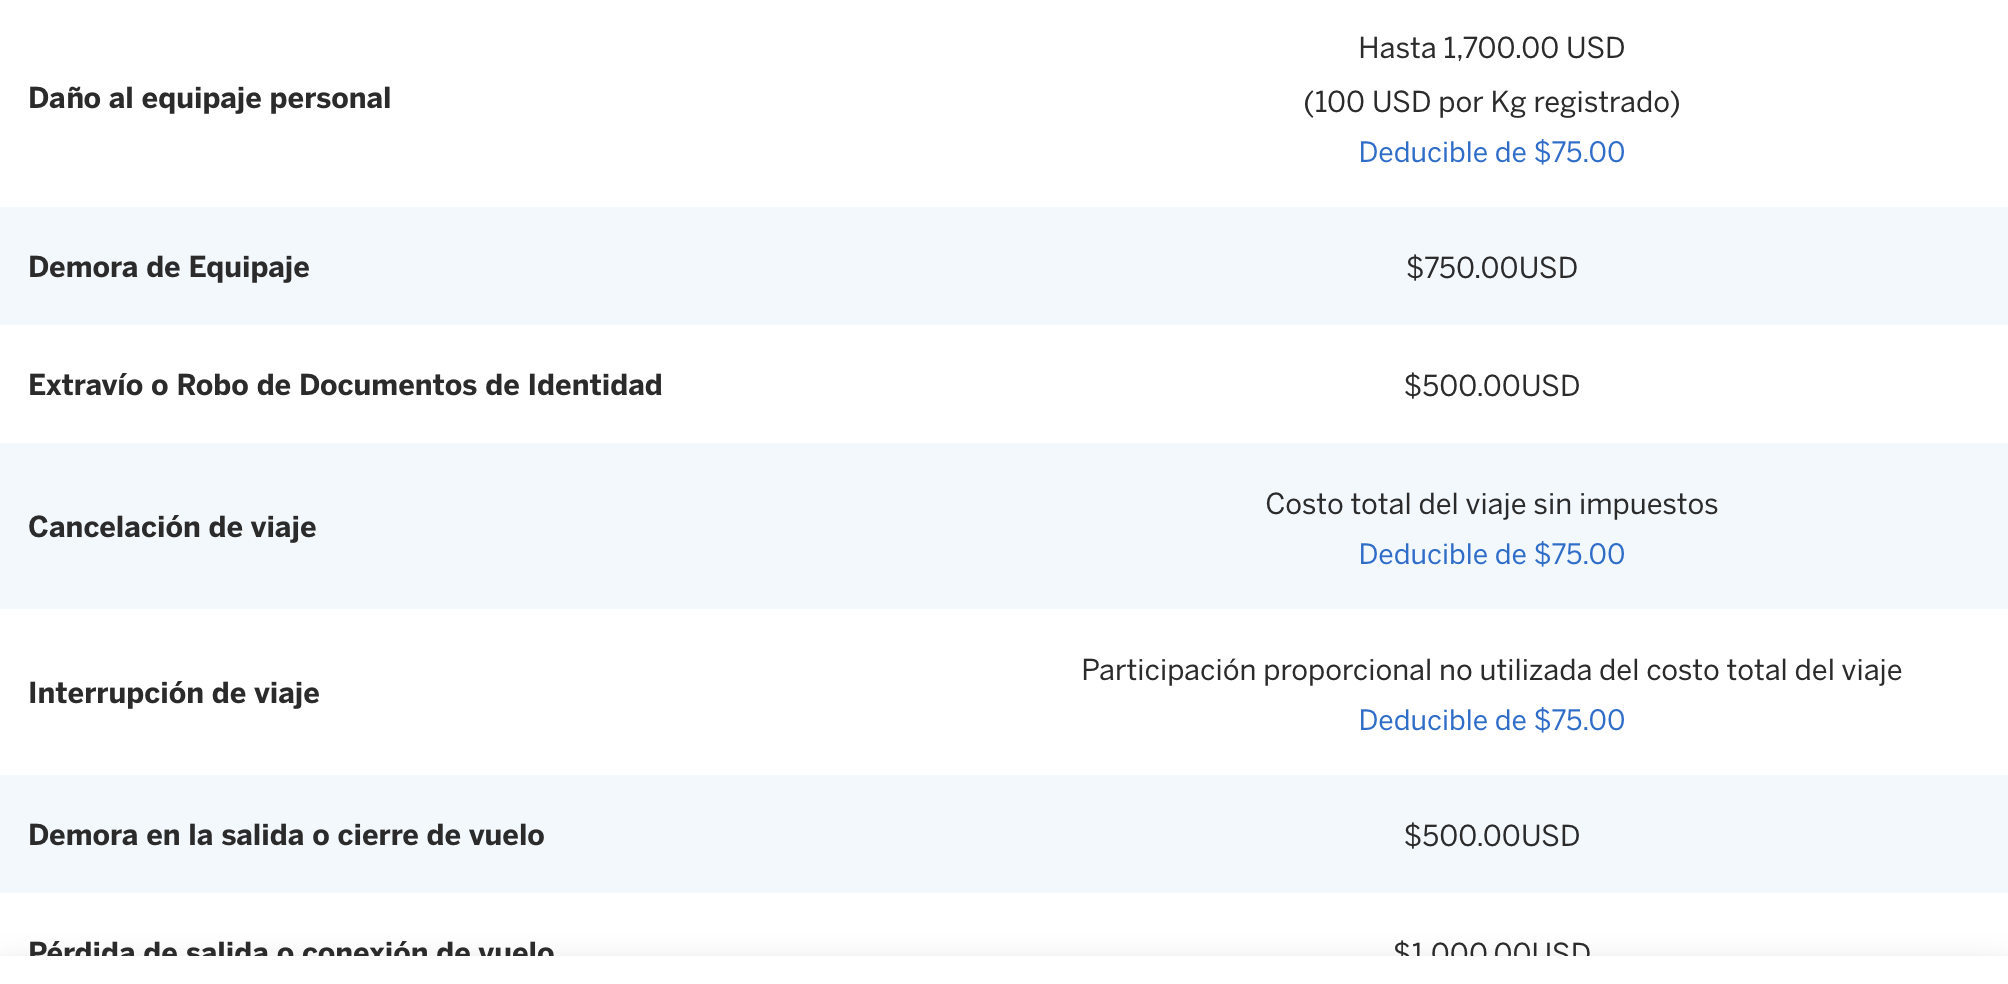Open the Interrupción de viaje deductible link

click(x=1491, y=720)
